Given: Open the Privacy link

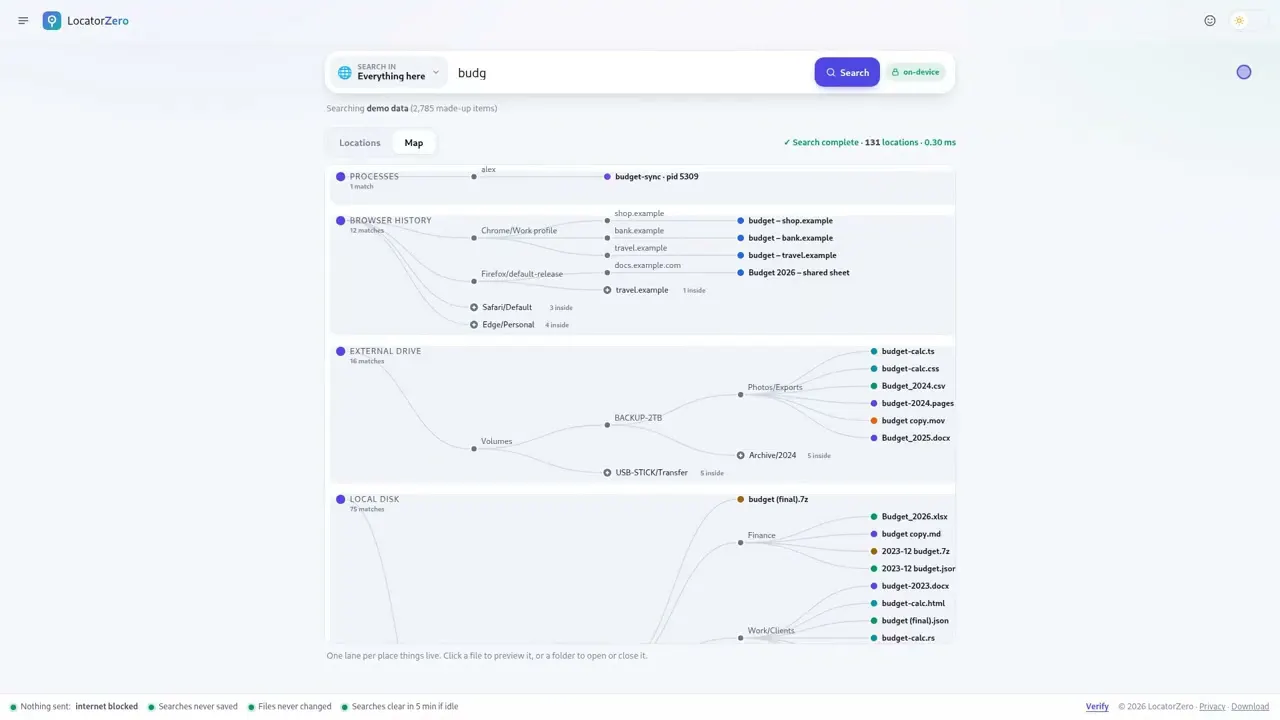Looking at the screenshot, I should [1212, 707].
